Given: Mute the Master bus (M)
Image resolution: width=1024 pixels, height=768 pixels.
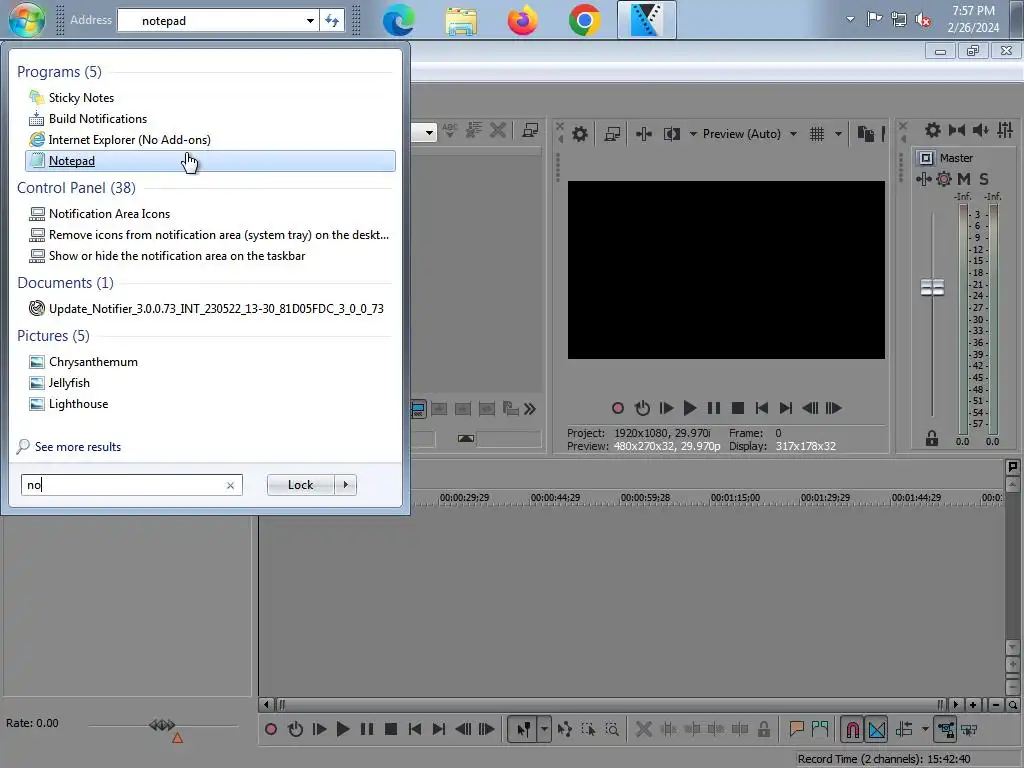Looking at the screenshot, I should 964,179.
